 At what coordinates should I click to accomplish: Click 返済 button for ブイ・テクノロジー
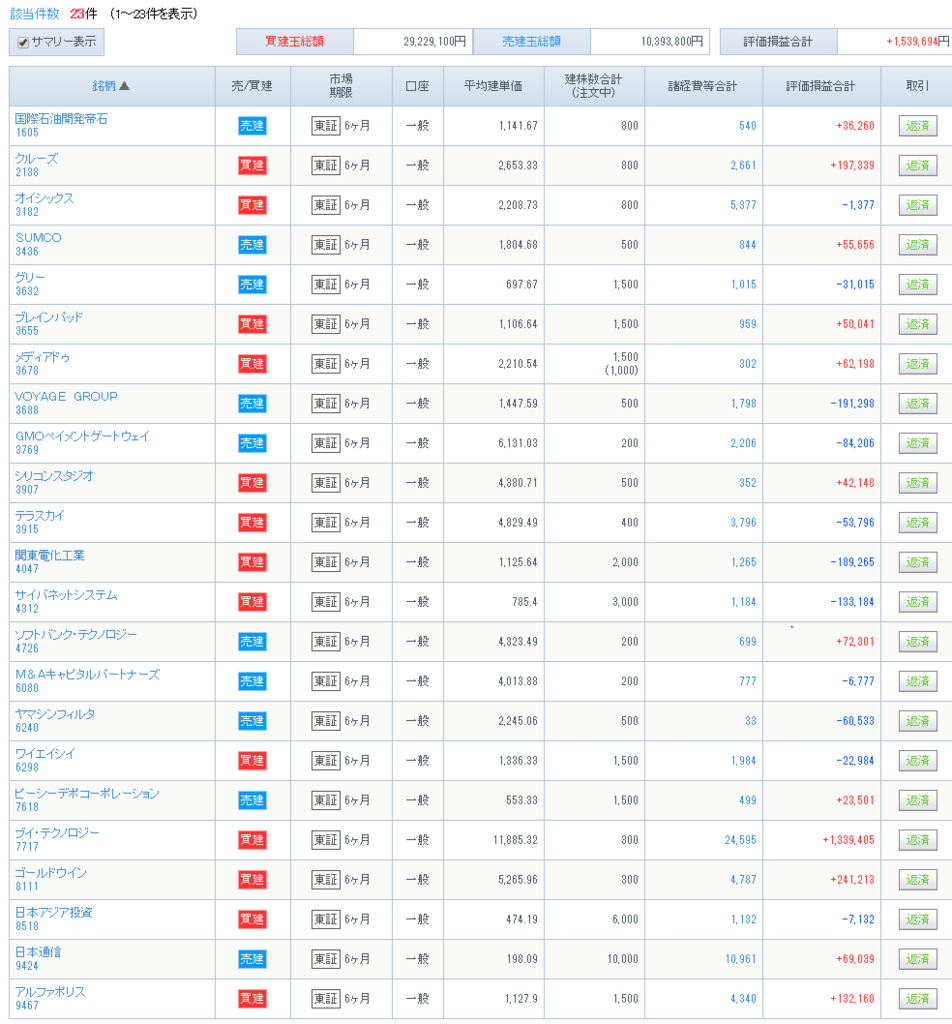coord(917,840)
